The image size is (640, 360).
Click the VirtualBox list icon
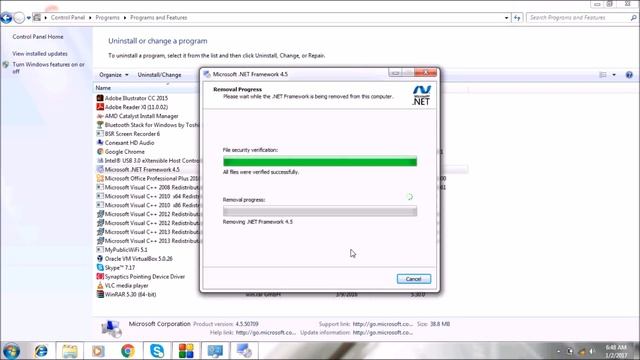click(x=100, y=259)
